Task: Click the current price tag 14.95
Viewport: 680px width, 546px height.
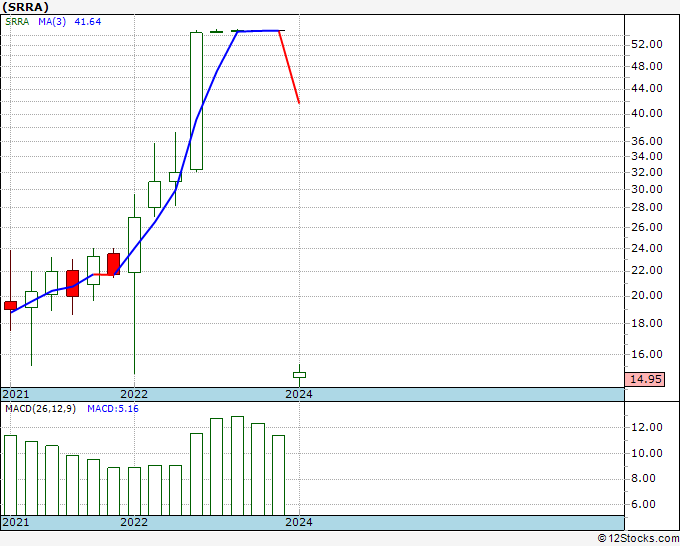Action: point(645,379)
